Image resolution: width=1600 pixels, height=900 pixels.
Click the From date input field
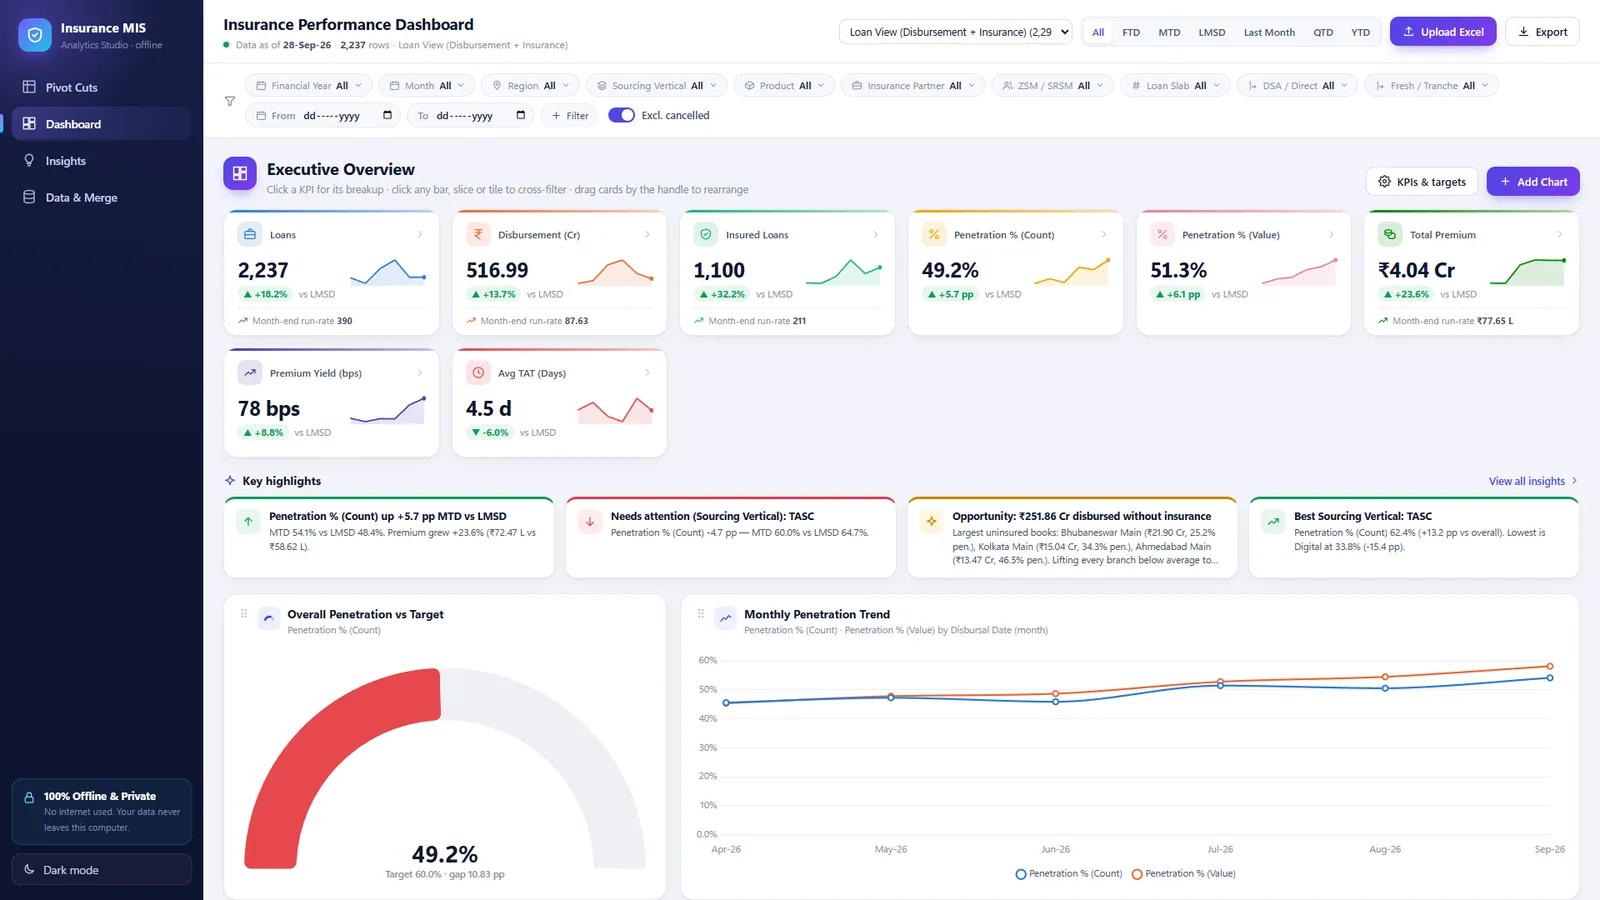point(323,116)
